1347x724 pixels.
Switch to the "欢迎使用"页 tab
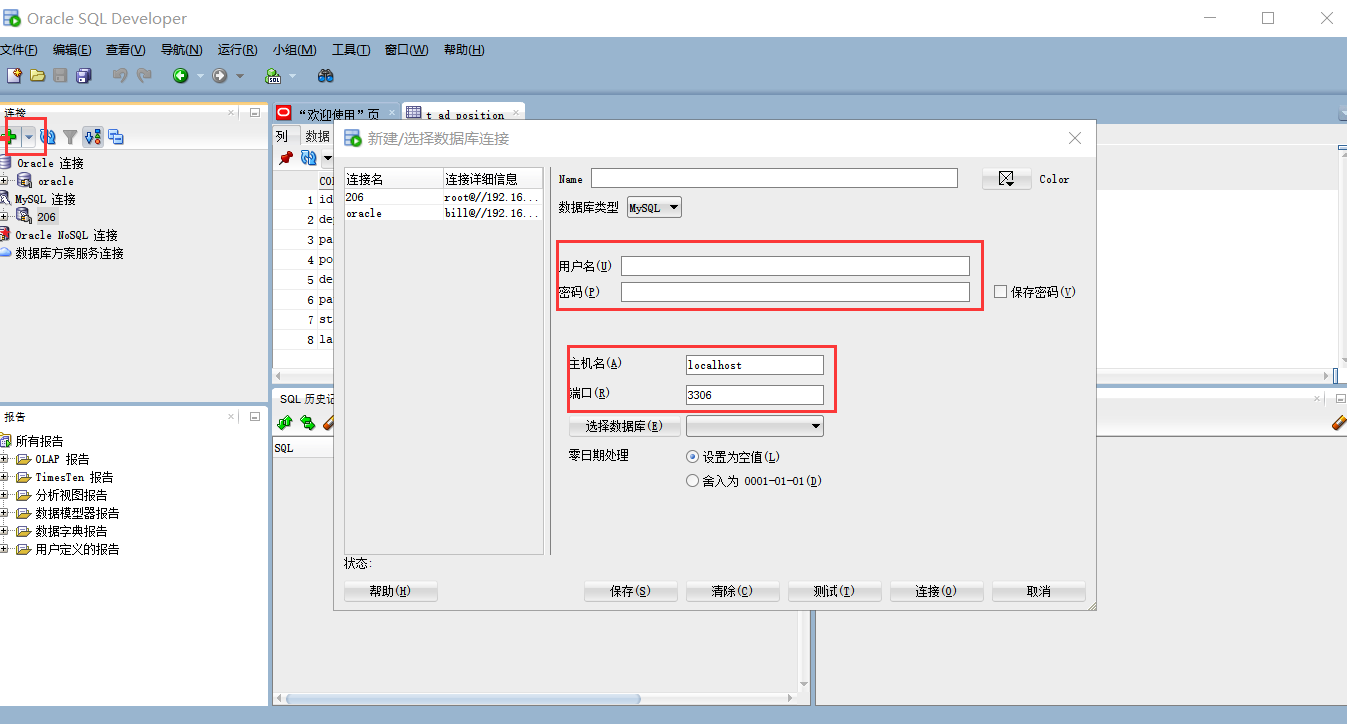coord(338,114)
